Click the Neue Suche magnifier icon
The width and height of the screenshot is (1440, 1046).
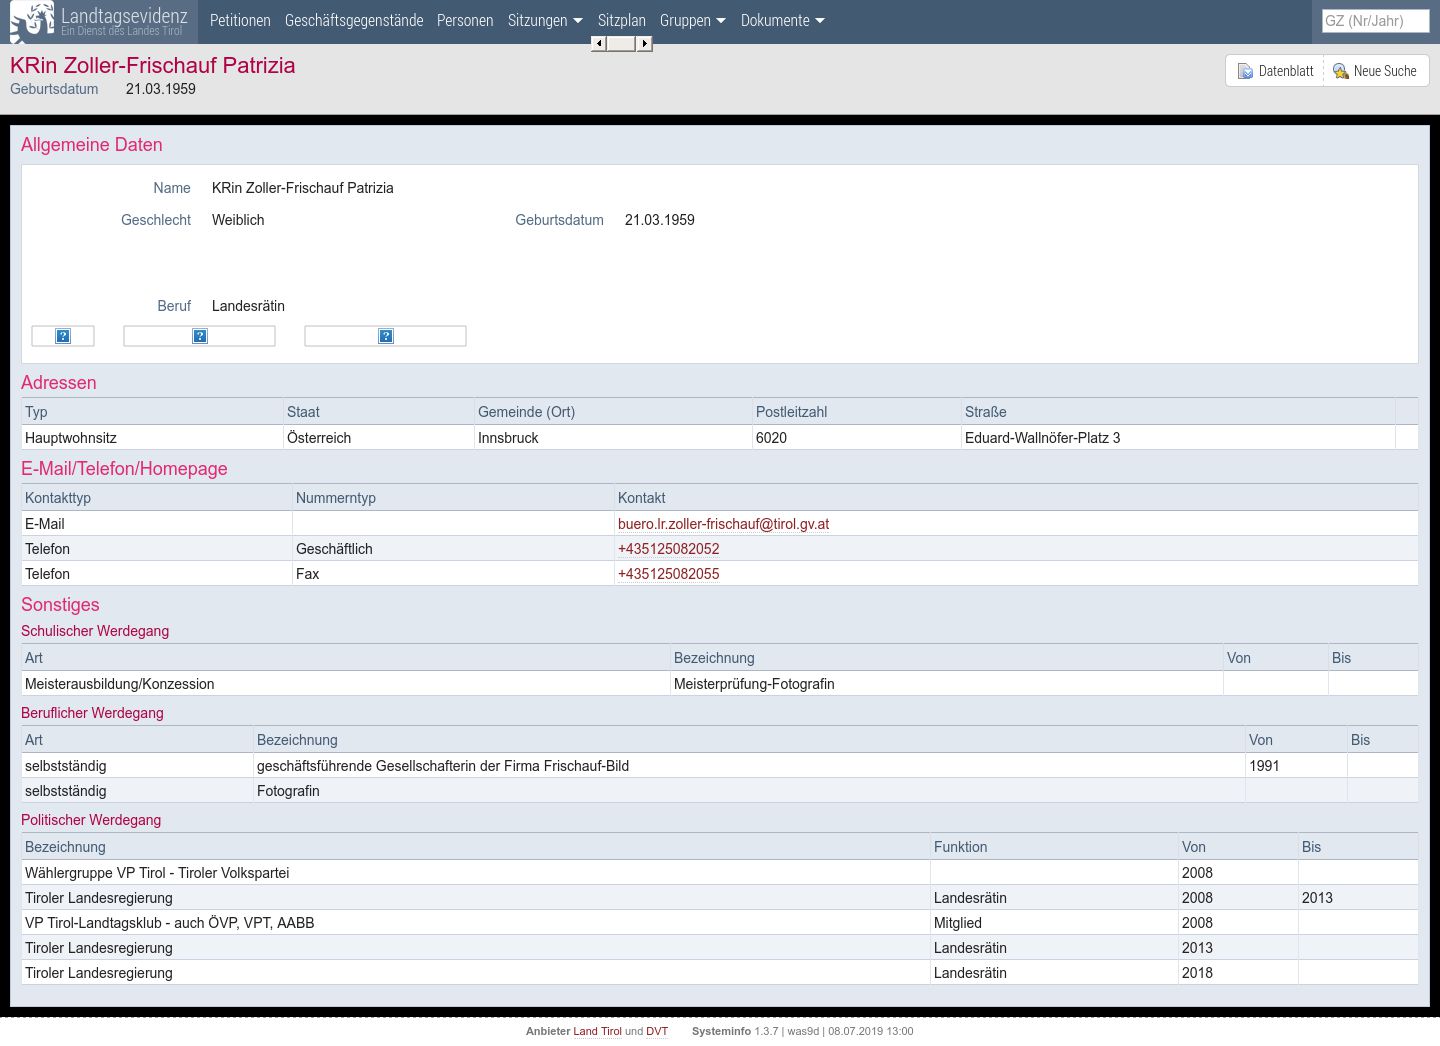pos(1341,71)
